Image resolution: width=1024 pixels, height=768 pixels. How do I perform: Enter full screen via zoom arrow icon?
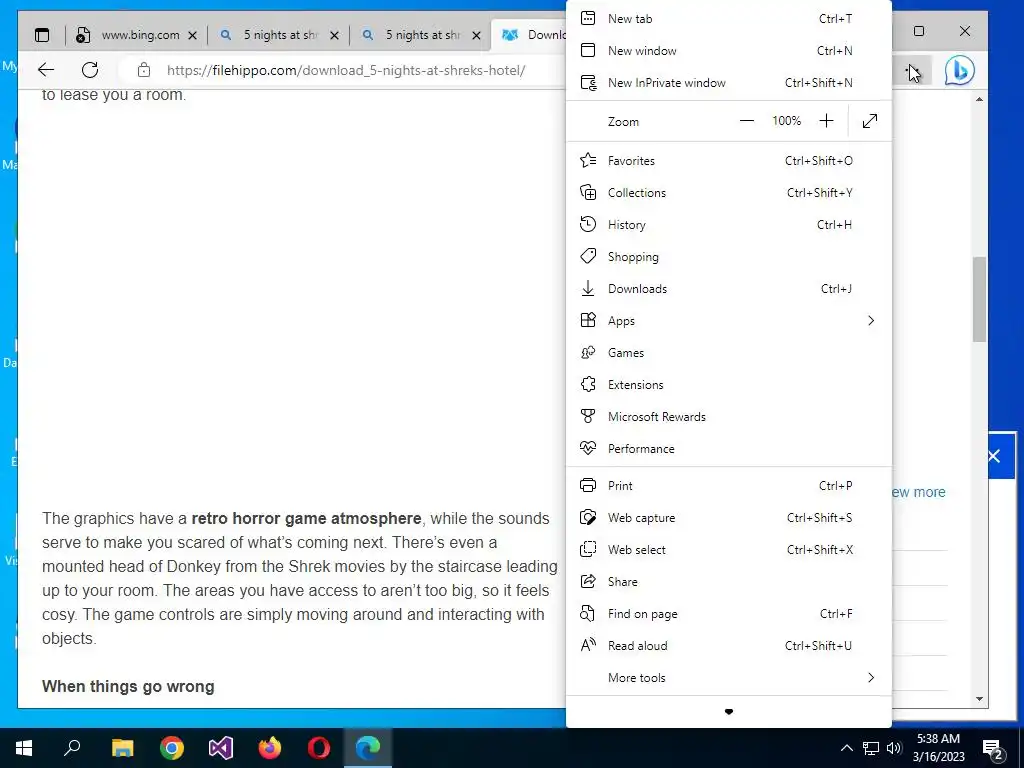[870, 121]
